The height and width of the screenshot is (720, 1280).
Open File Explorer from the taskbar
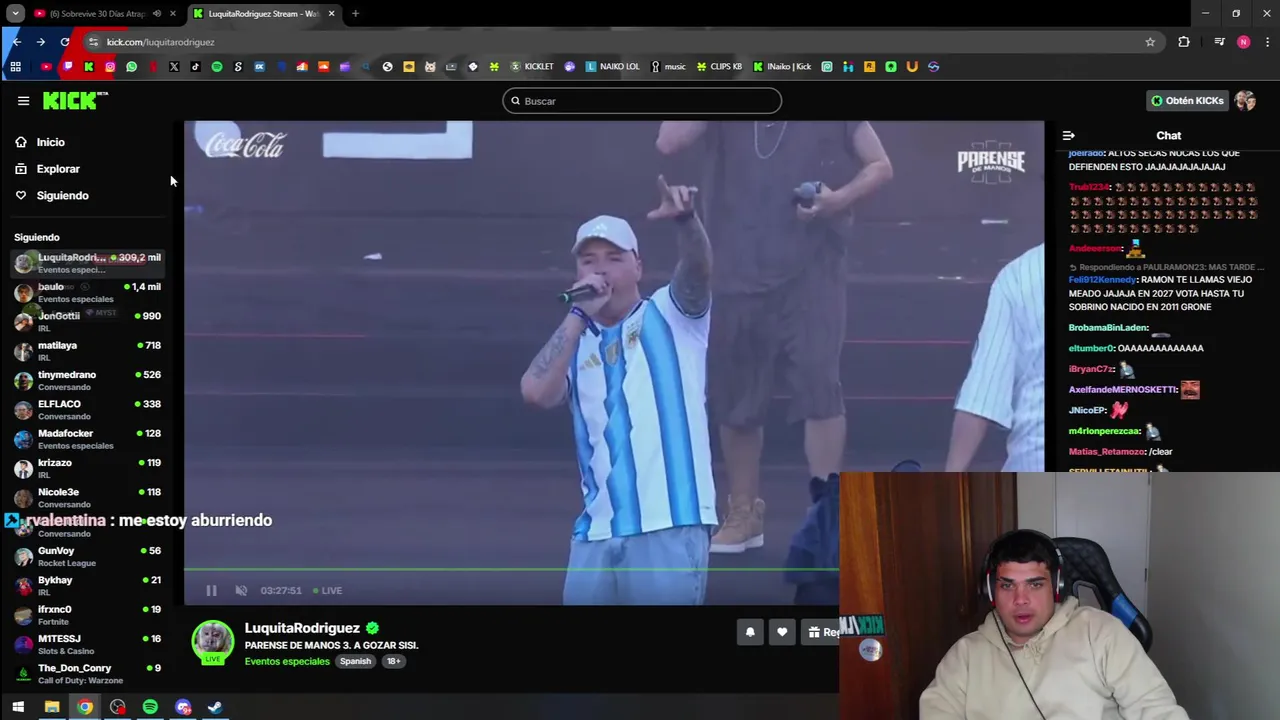pos(52,707)
